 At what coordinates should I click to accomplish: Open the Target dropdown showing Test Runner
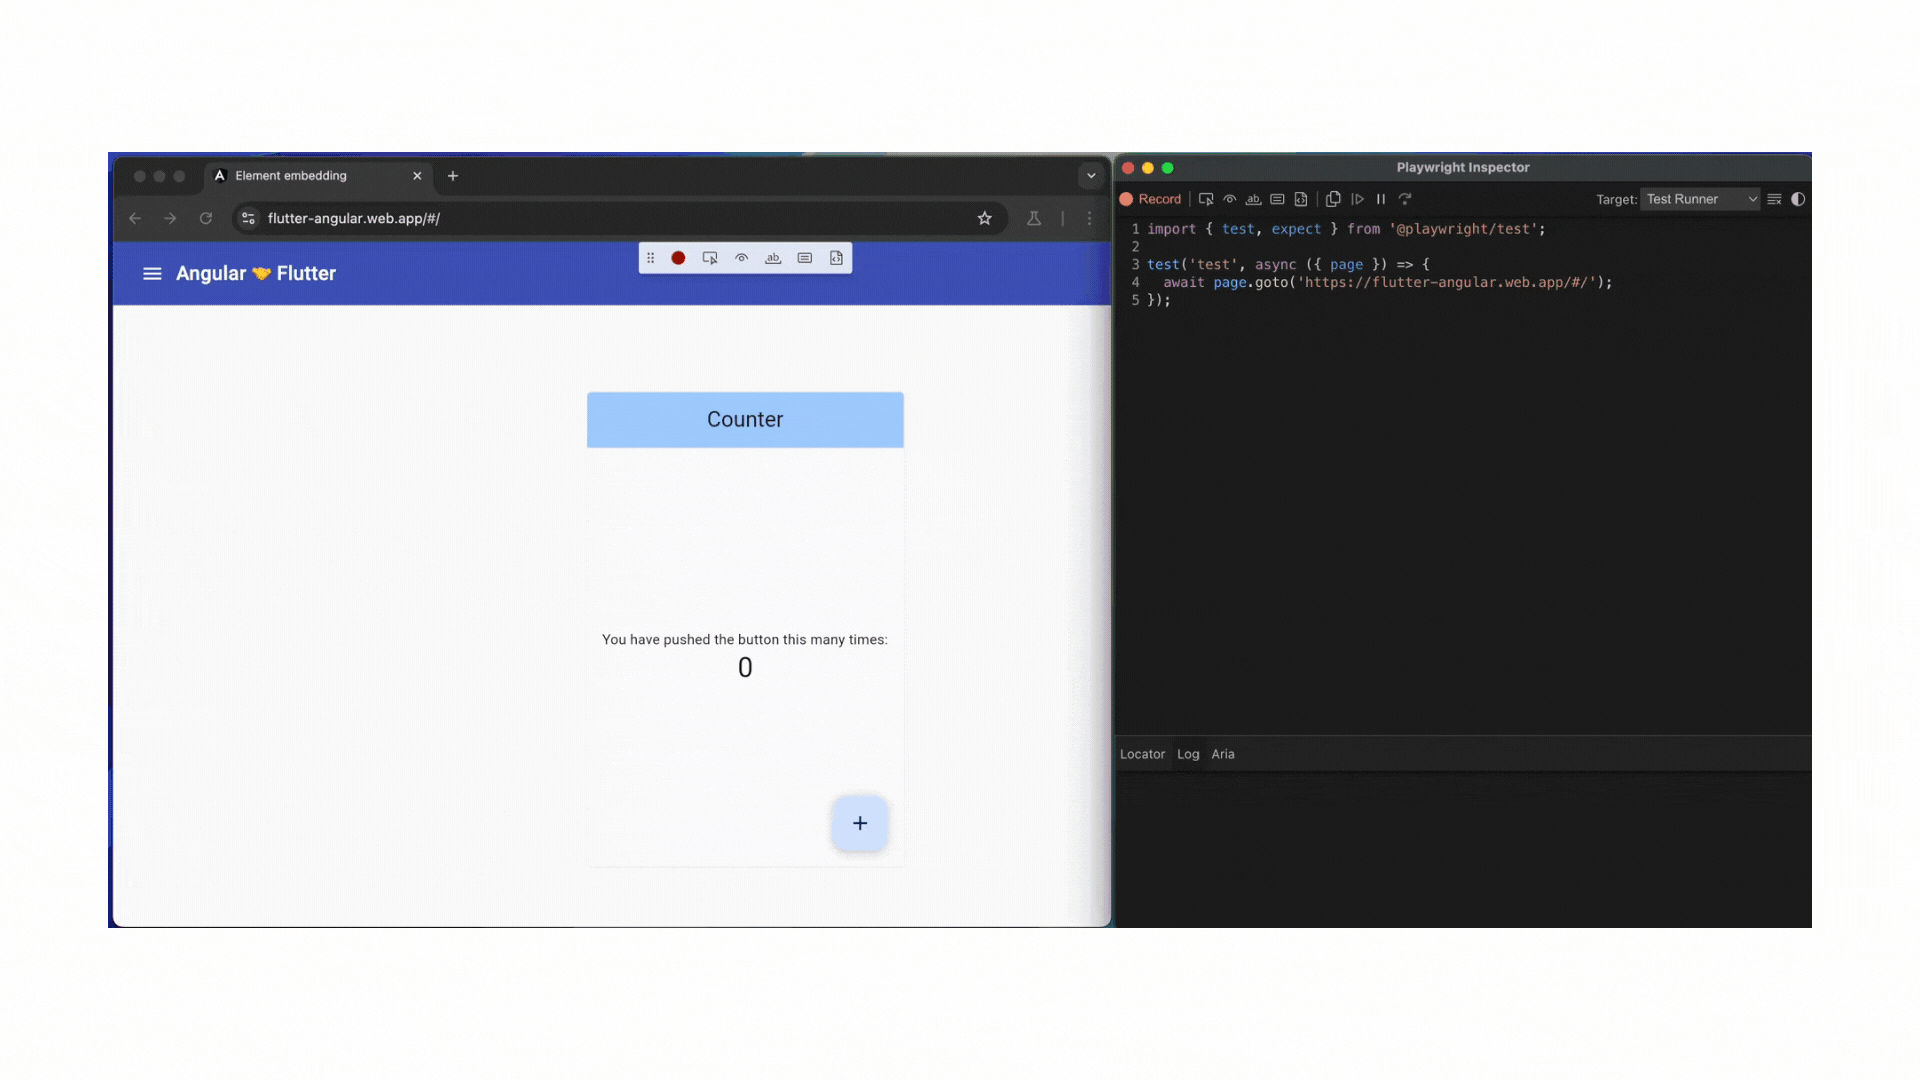click(x=1698, y=199)
